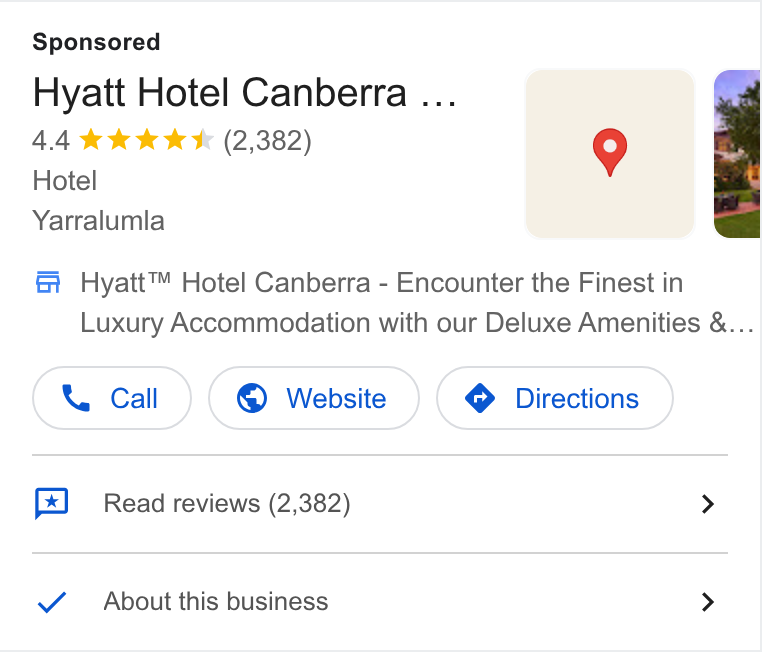Click the Hyatt luxury accommodation description text
762x652 pixels.
coord(417,303)
